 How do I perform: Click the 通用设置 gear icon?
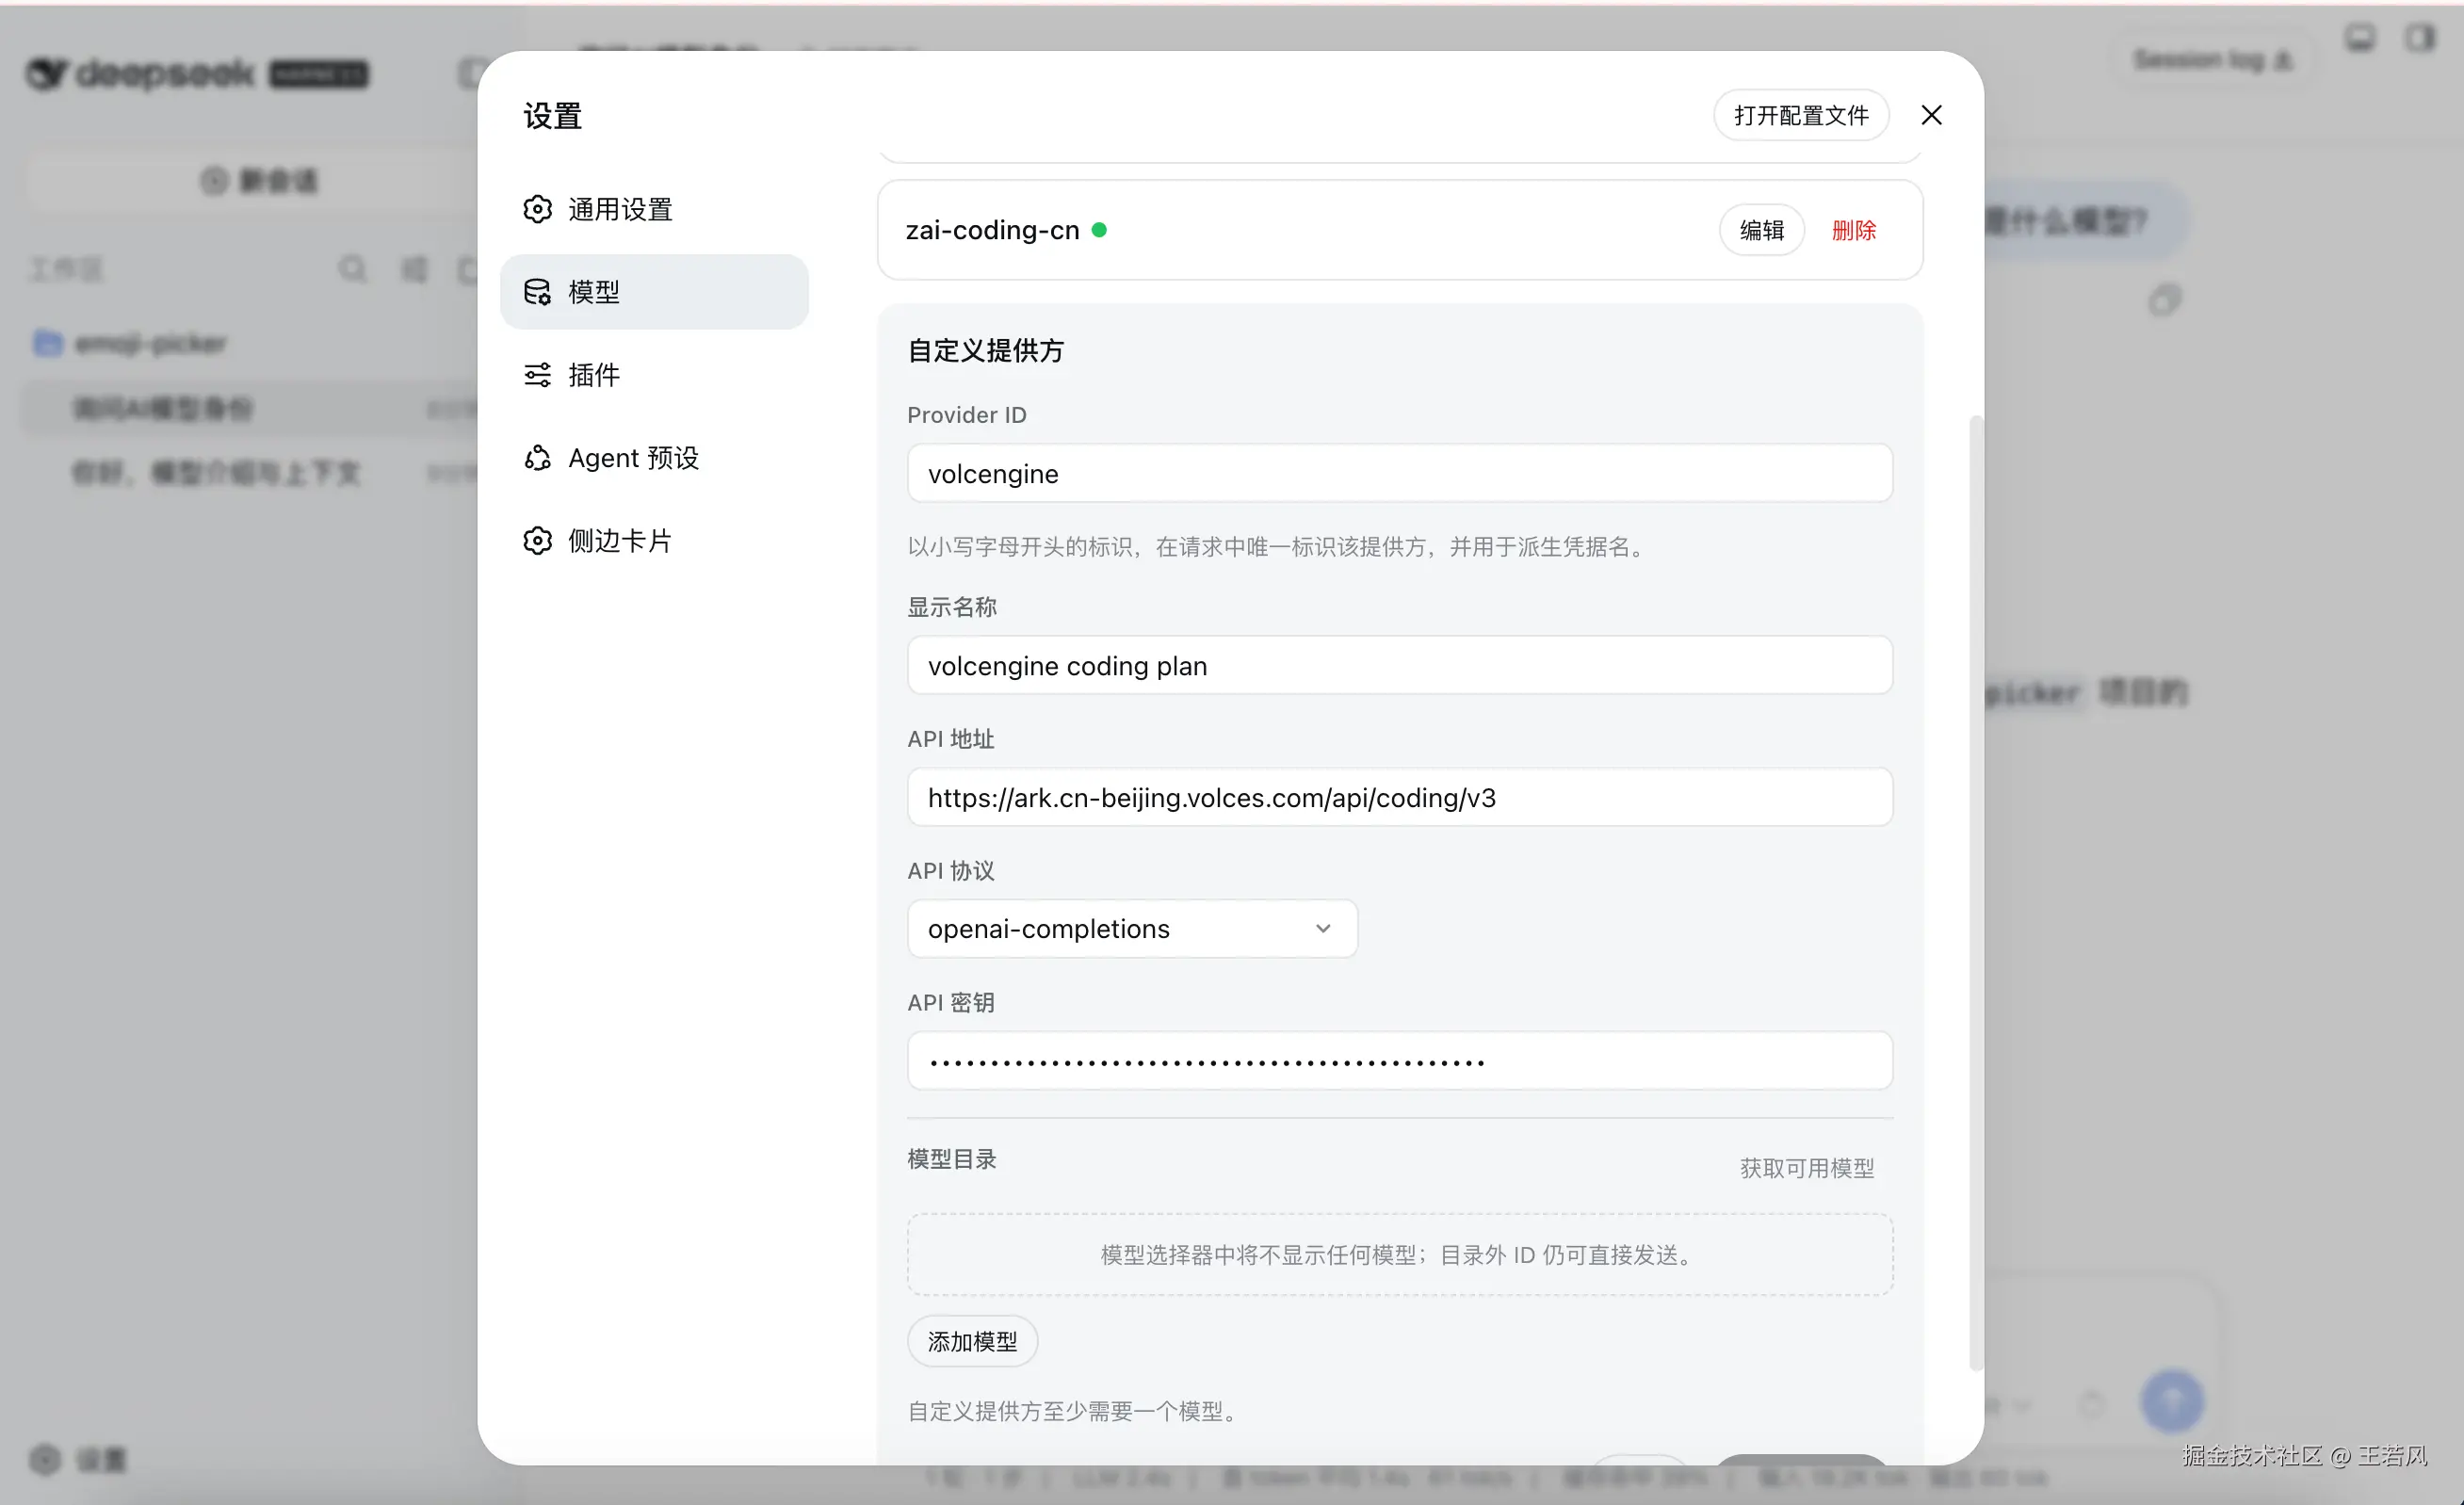coord(537,209)
